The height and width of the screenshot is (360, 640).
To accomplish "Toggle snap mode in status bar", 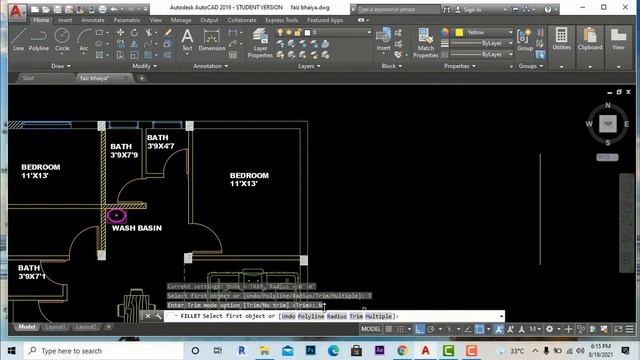I will pos(400,329).
